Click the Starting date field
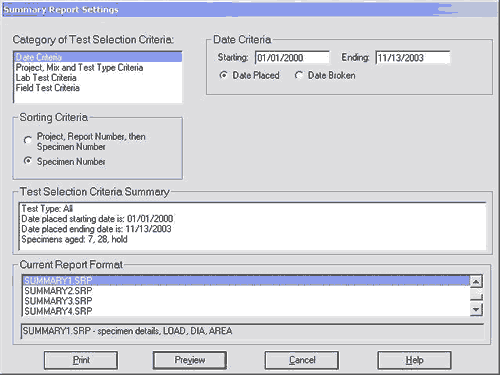Image resolution: width=500 pixels, height=375 pixels. pyautogui.click(x=292, y=57)
